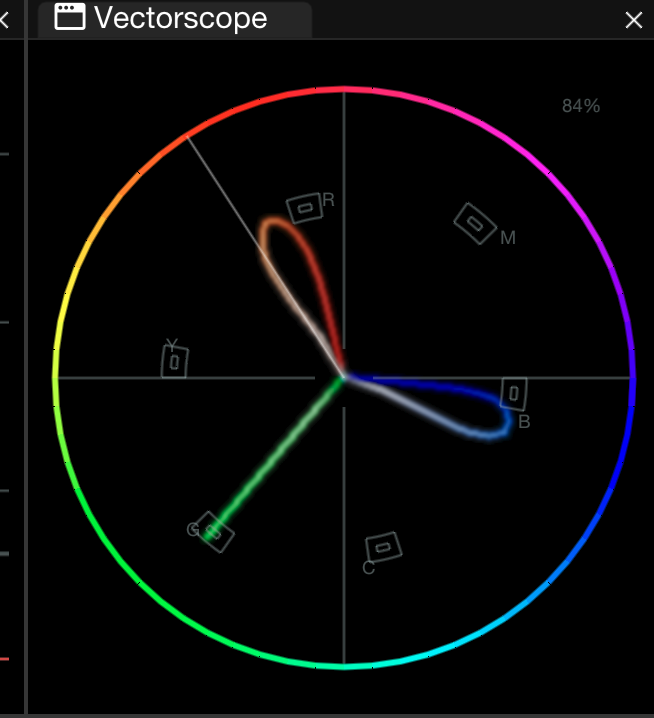Screen dimensions: 654x718
Task: Click the B blue target box
Action: 513,393
